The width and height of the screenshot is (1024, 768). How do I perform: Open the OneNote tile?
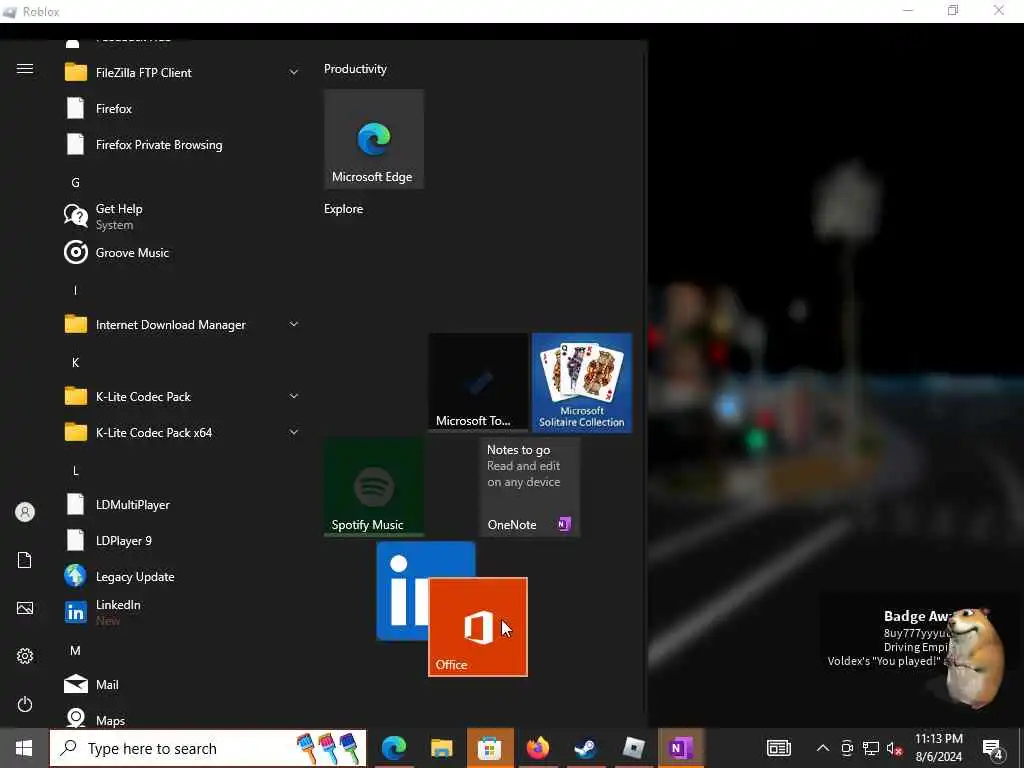pos(530,487)
